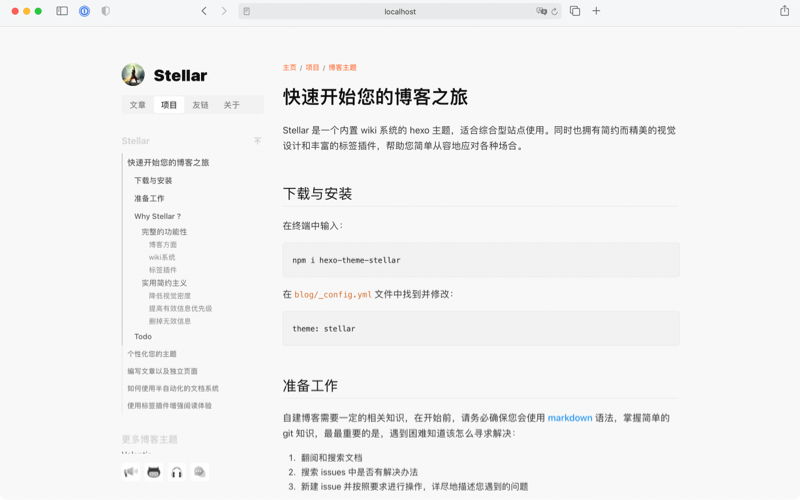The height and width of the screenshot is (500, 800).
Task: Click the Stellar avatar logo image
Action: [133, 75]
